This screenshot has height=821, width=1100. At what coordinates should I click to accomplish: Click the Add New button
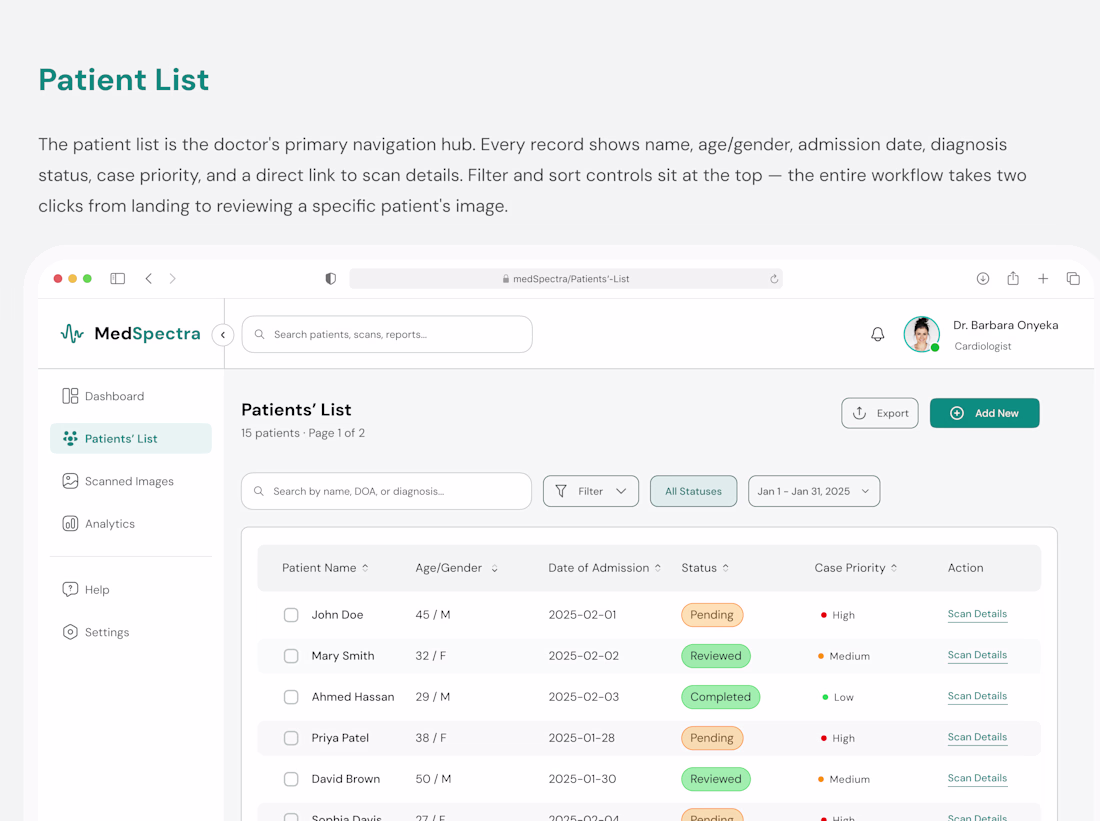pyautogui.click(x=984, y=413)
